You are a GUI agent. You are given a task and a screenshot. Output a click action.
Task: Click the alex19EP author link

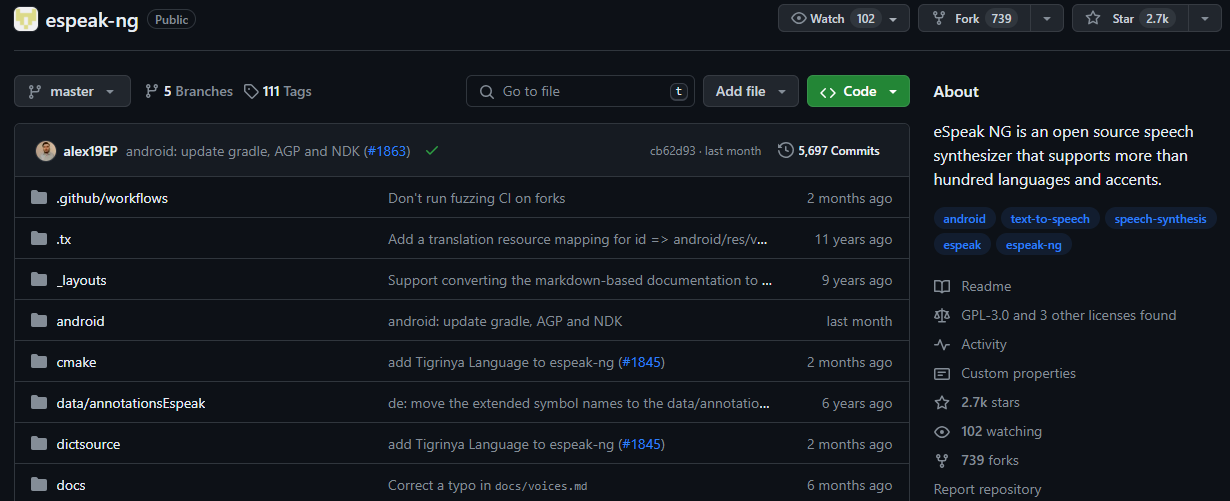pos(90,151)
